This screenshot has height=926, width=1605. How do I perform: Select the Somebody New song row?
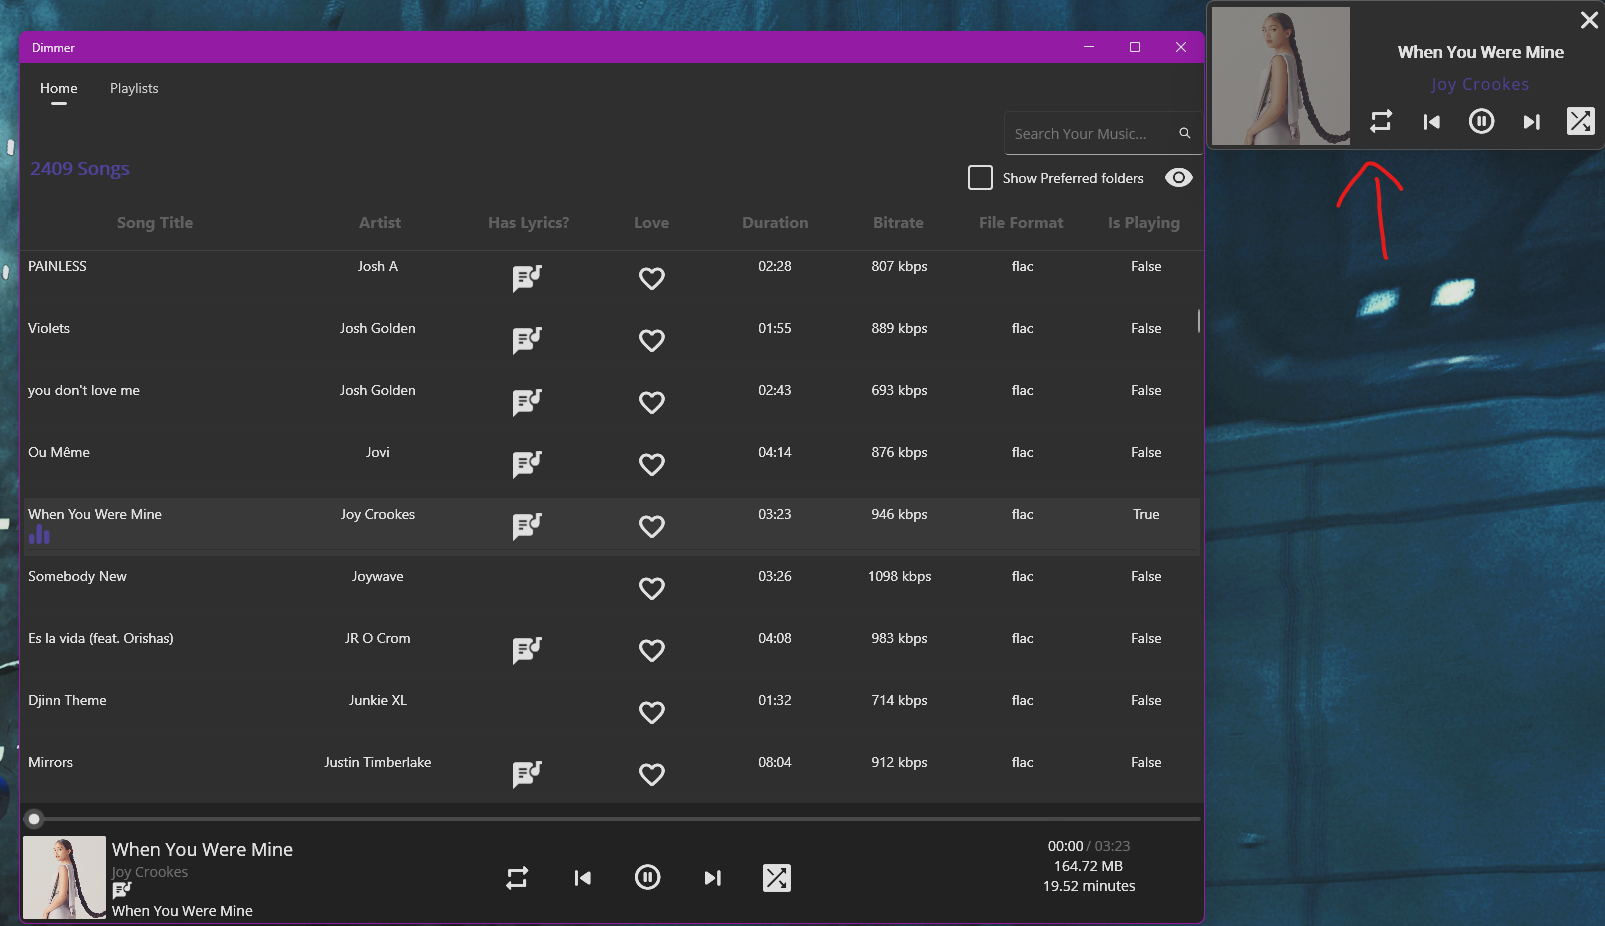(x=611, y=587)
